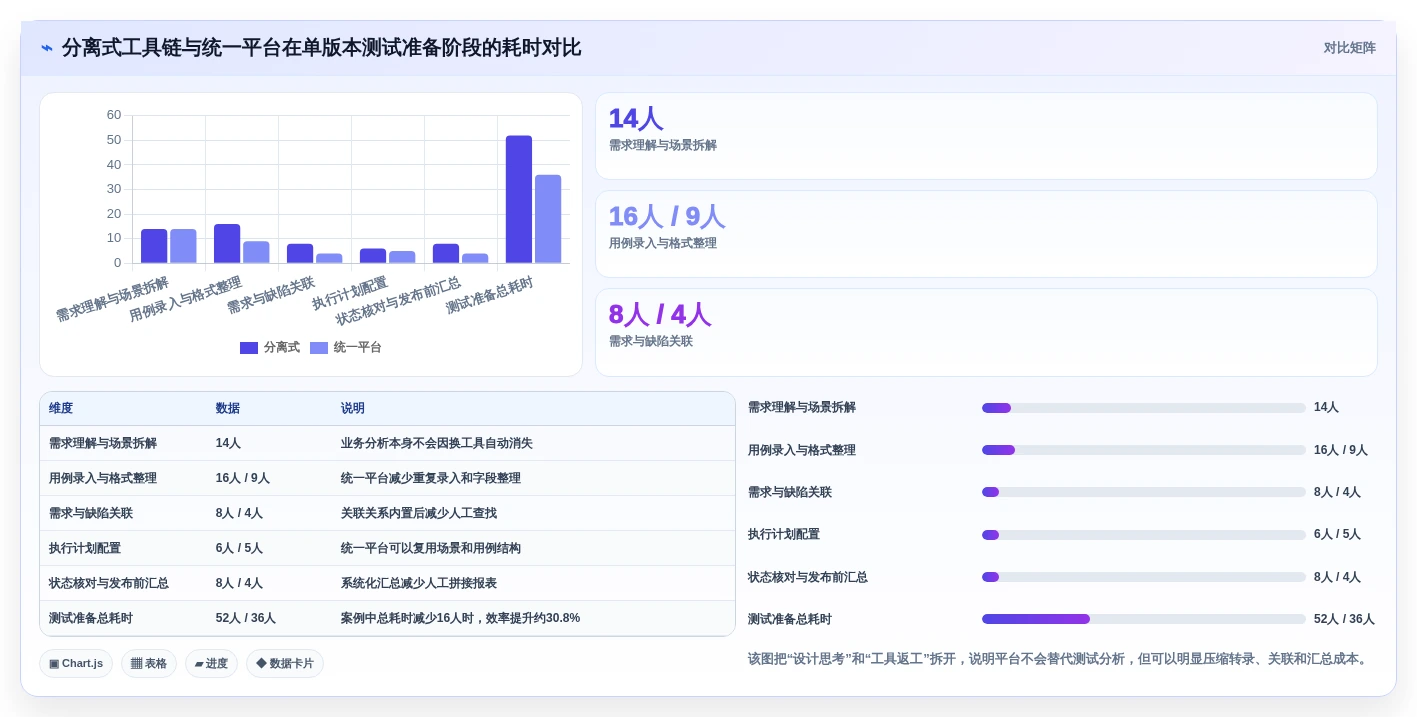The width and height of the screenshot is (1417, 717).
Task: Click the 统一平台 bar for 用例录入与格式整理
Action: 256,252
